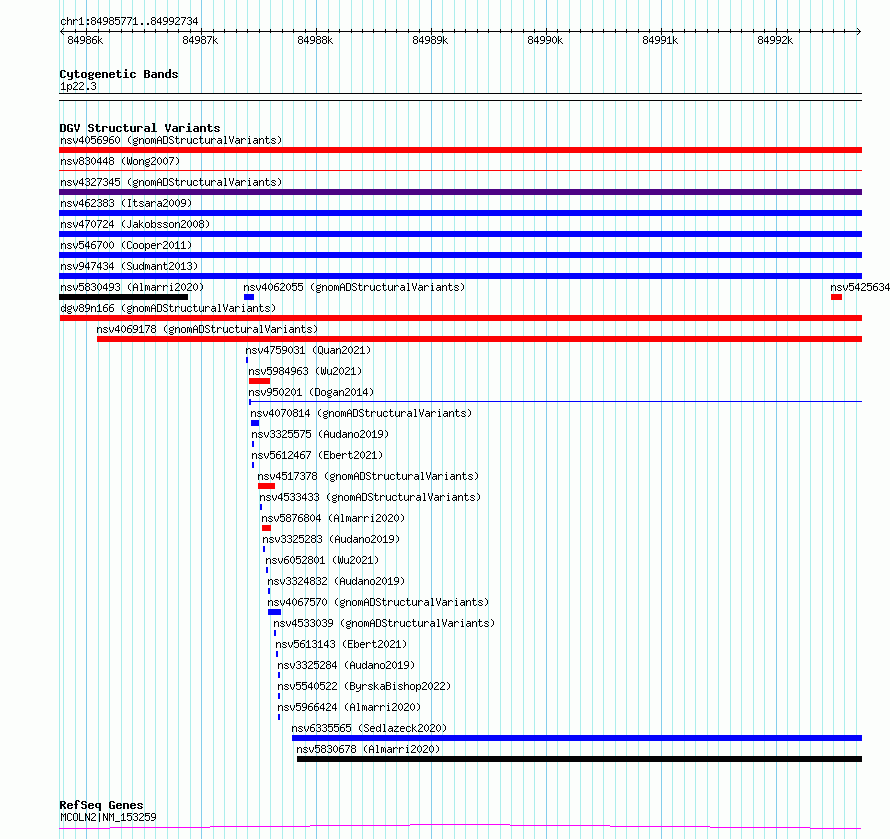890x839 pixels.
Task: Click nsv5984963 (Wu2021) label
Action: tap(305, 371)
